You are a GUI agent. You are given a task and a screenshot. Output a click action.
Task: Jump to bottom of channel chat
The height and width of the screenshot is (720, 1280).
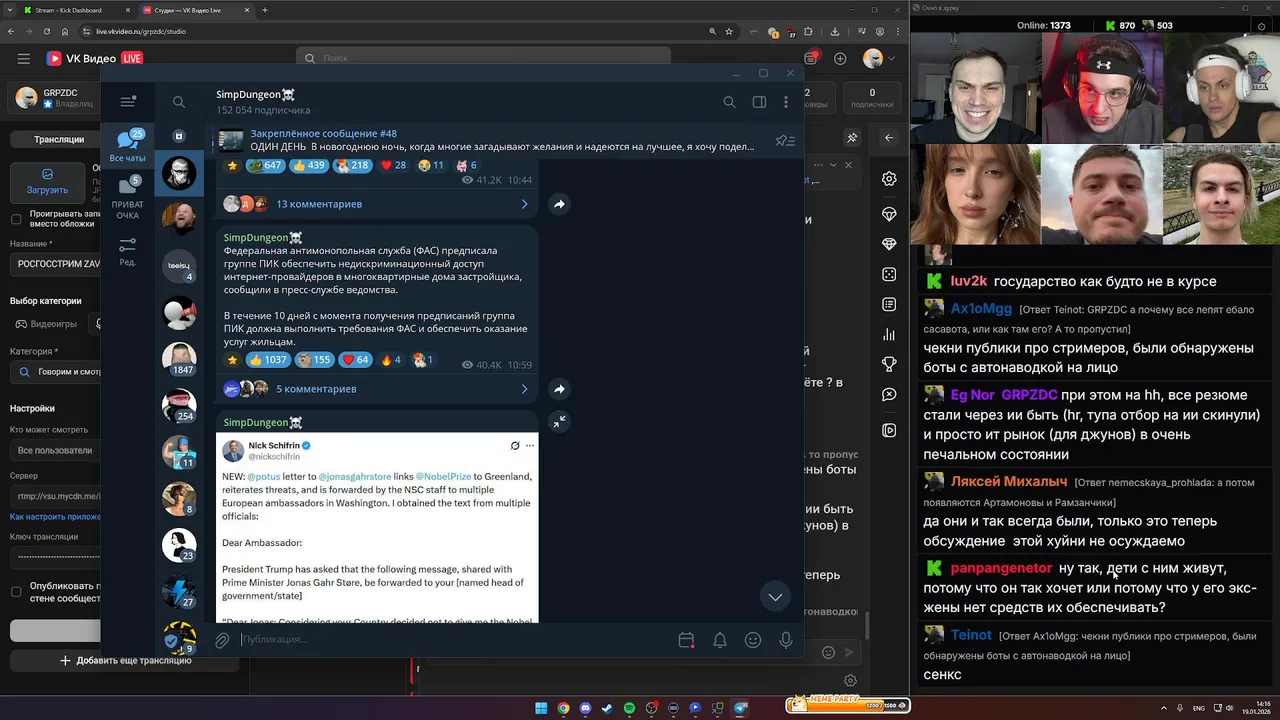pos(775,597)
